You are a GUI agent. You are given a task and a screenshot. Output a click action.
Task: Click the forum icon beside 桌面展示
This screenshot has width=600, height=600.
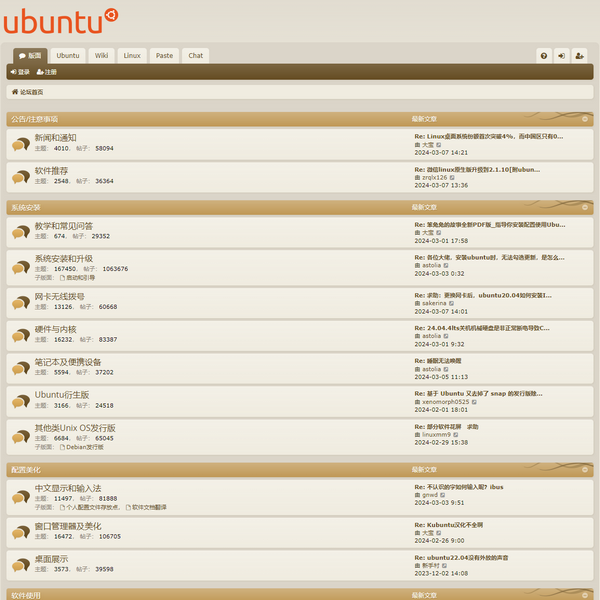20,564
